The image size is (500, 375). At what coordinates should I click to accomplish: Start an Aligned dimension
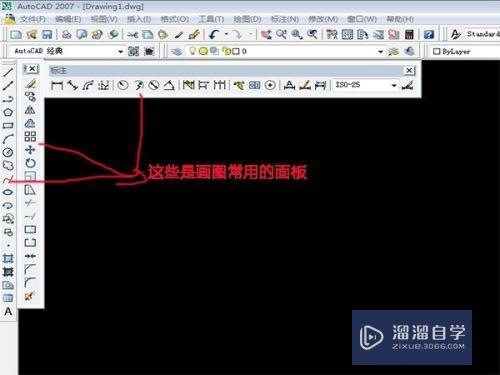coord(72,85)
